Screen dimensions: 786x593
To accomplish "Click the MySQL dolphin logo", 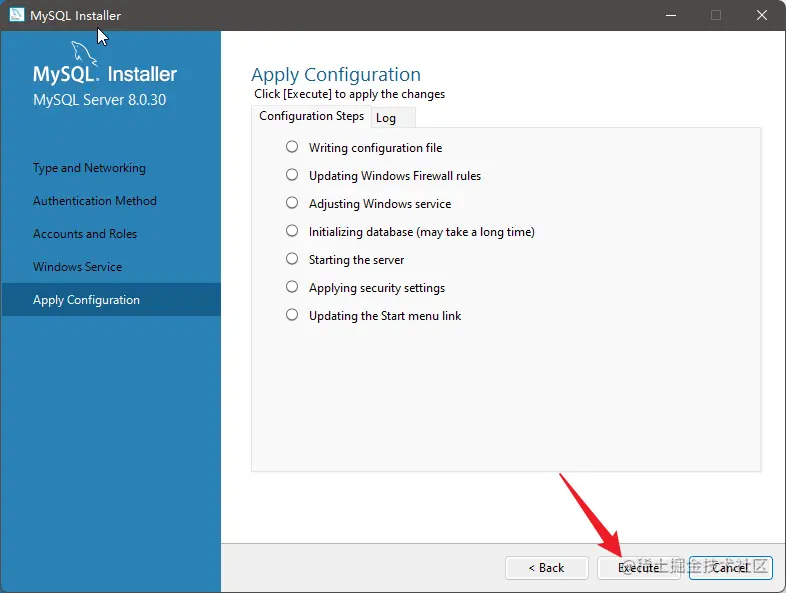I will click(x=84, y=54).
